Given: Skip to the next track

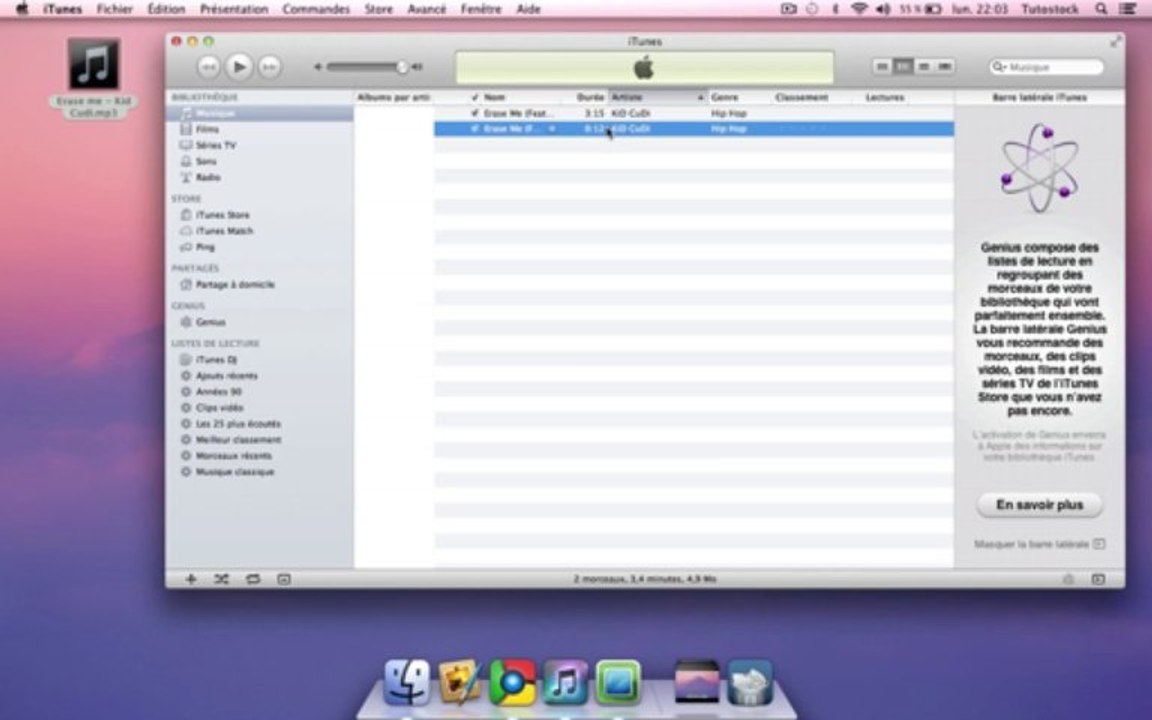Looking at the screenshot, I should 270,67.
